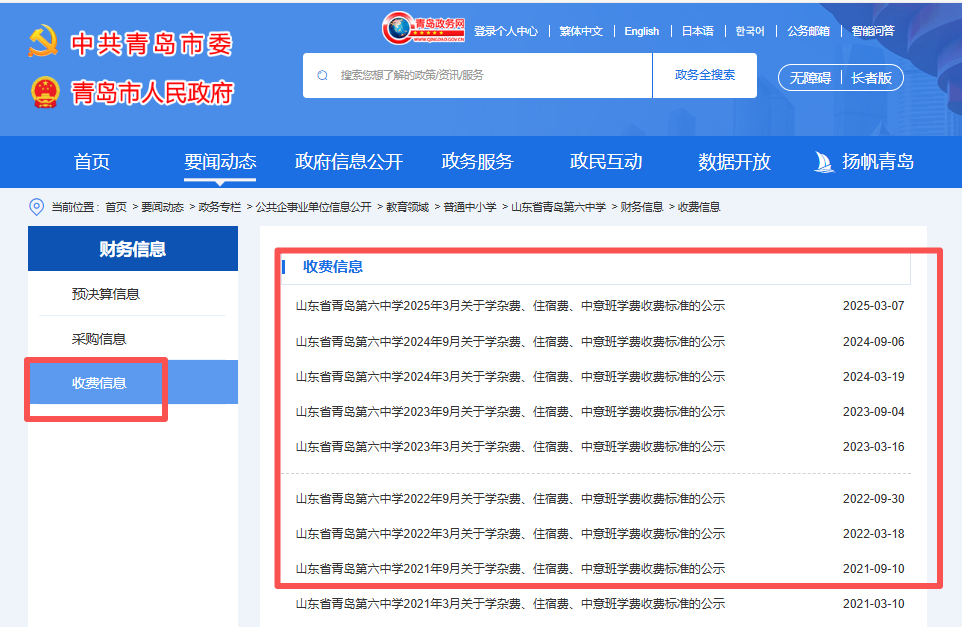Click 教育领域 in the breadcrumb
962x627 pixels.
click(407, 207)
